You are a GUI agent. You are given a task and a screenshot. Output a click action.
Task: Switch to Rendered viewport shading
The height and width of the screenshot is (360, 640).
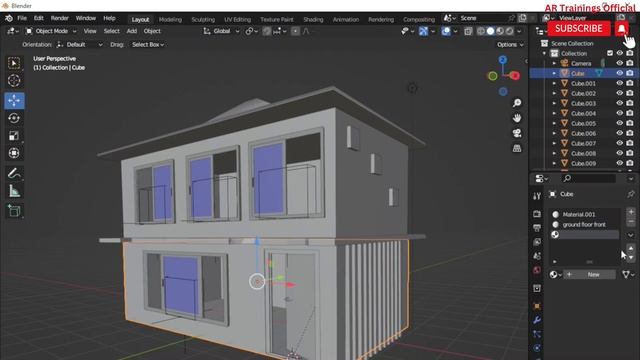pos(509,31)
